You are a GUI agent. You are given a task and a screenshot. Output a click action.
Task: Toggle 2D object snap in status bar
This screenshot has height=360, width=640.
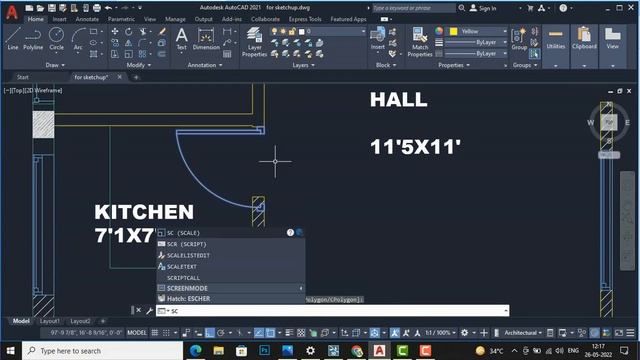(270, 333)
